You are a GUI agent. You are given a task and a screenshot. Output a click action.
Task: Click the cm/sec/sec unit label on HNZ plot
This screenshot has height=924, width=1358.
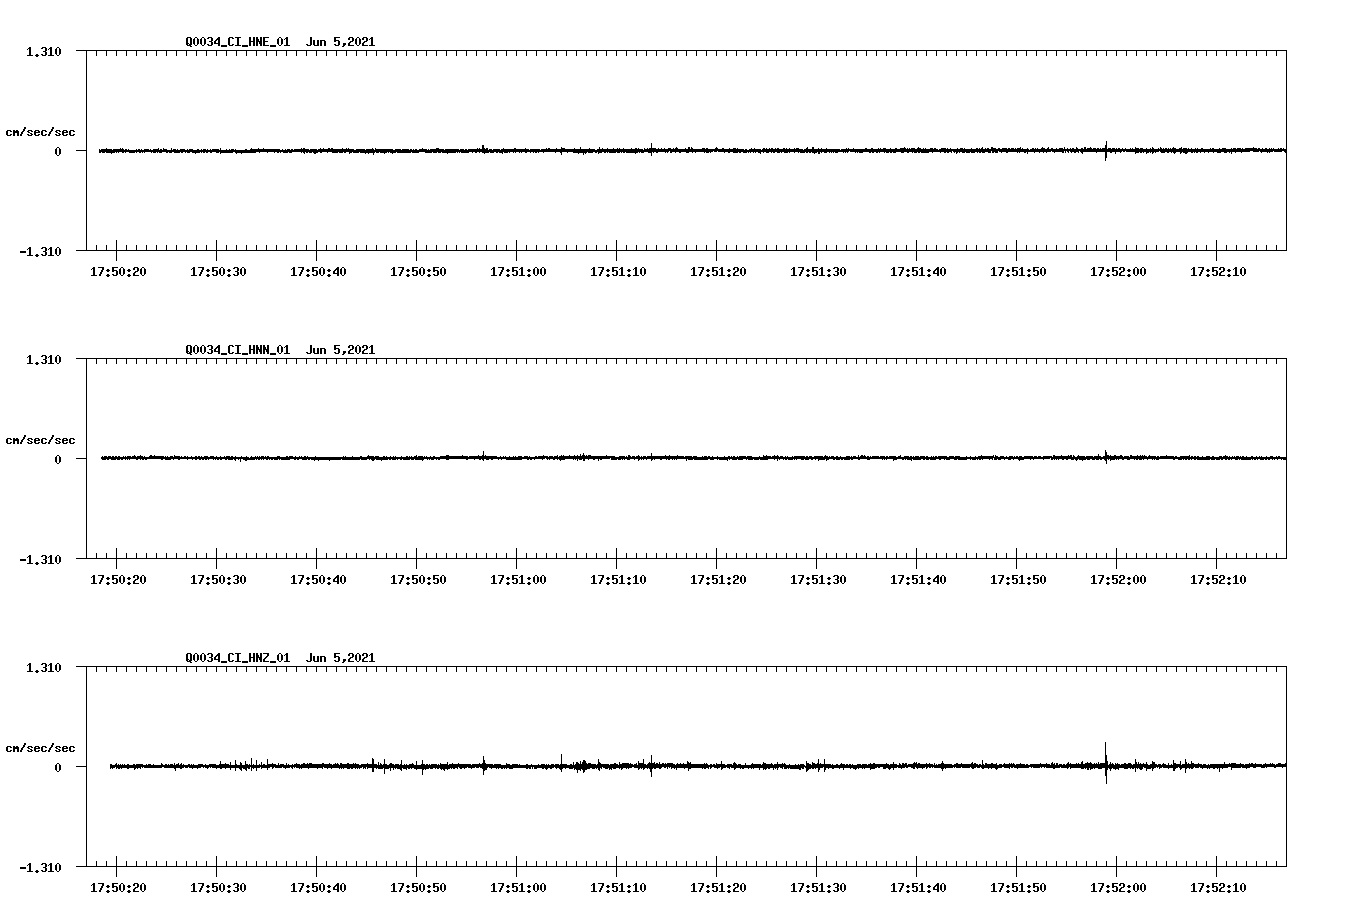pyautogui.click(x=40, y=748)
